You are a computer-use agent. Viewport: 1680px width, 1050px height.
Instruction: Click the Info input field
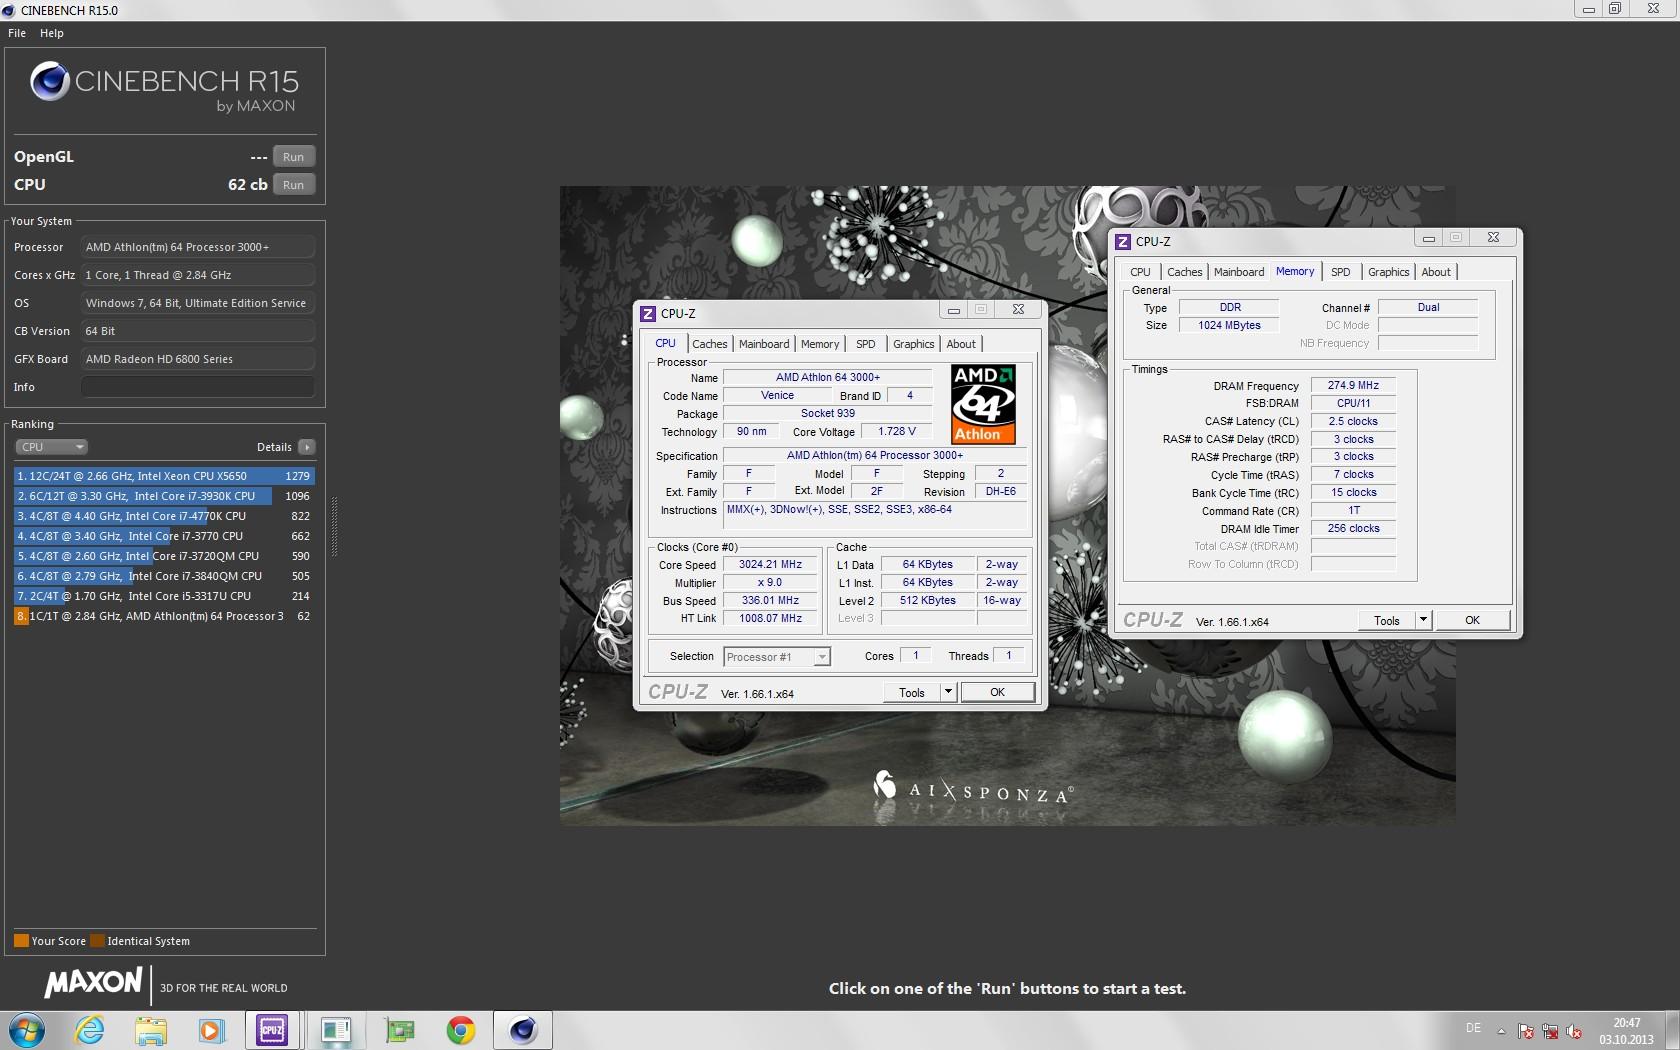point(198,387)
